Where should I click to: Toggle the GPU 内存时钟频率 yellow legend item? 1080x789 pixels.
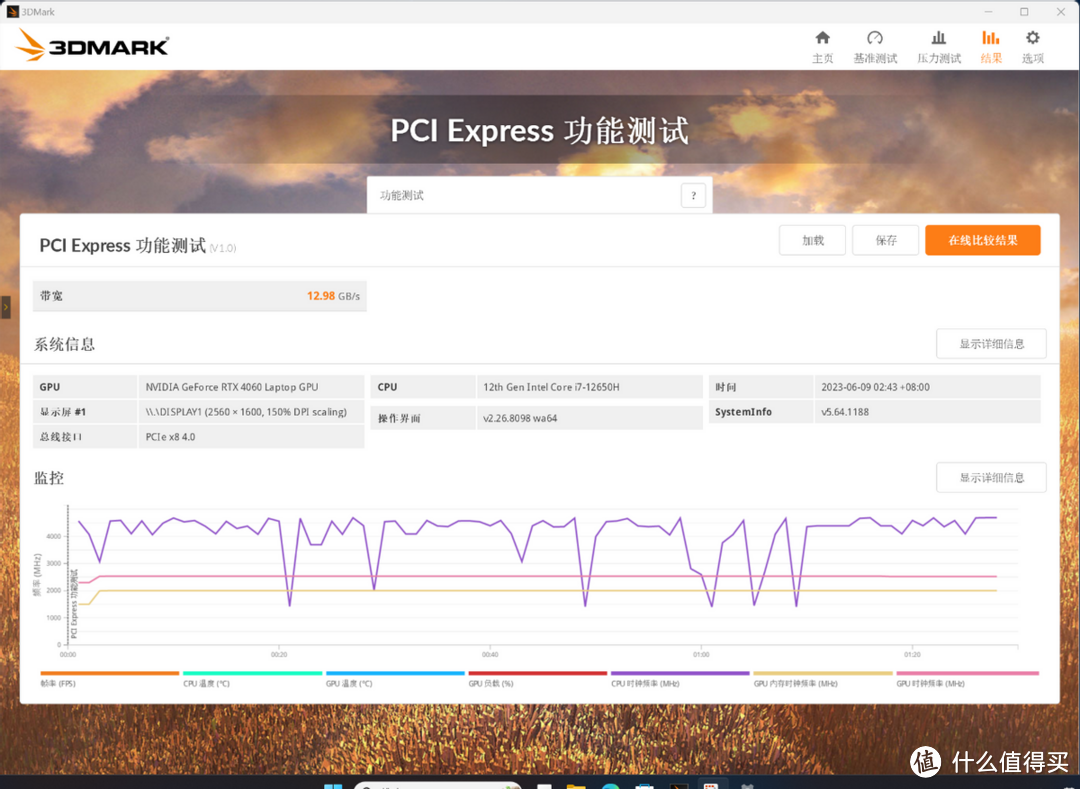(x=822, y=679)
